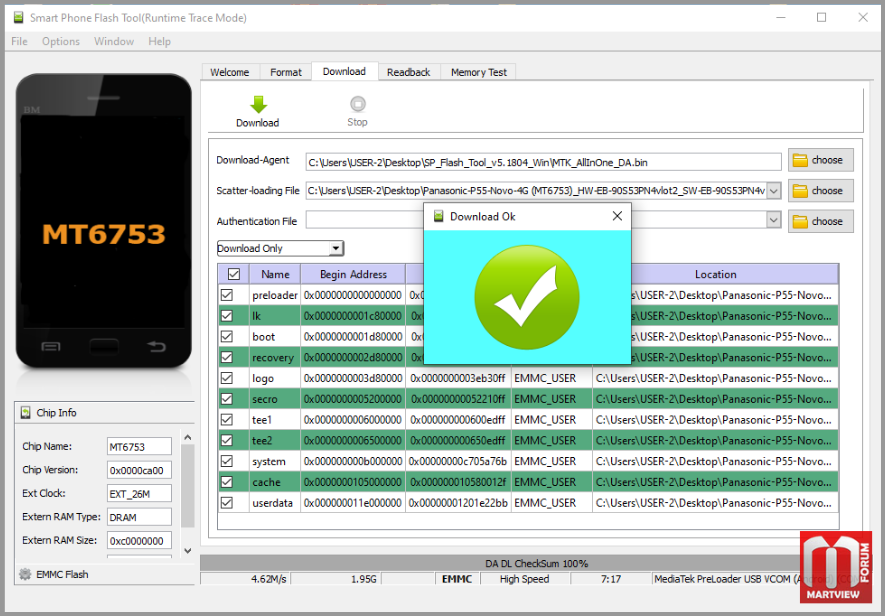
Task: Open the Window menu
Action: pyautogui.click(x=114, y=41)
